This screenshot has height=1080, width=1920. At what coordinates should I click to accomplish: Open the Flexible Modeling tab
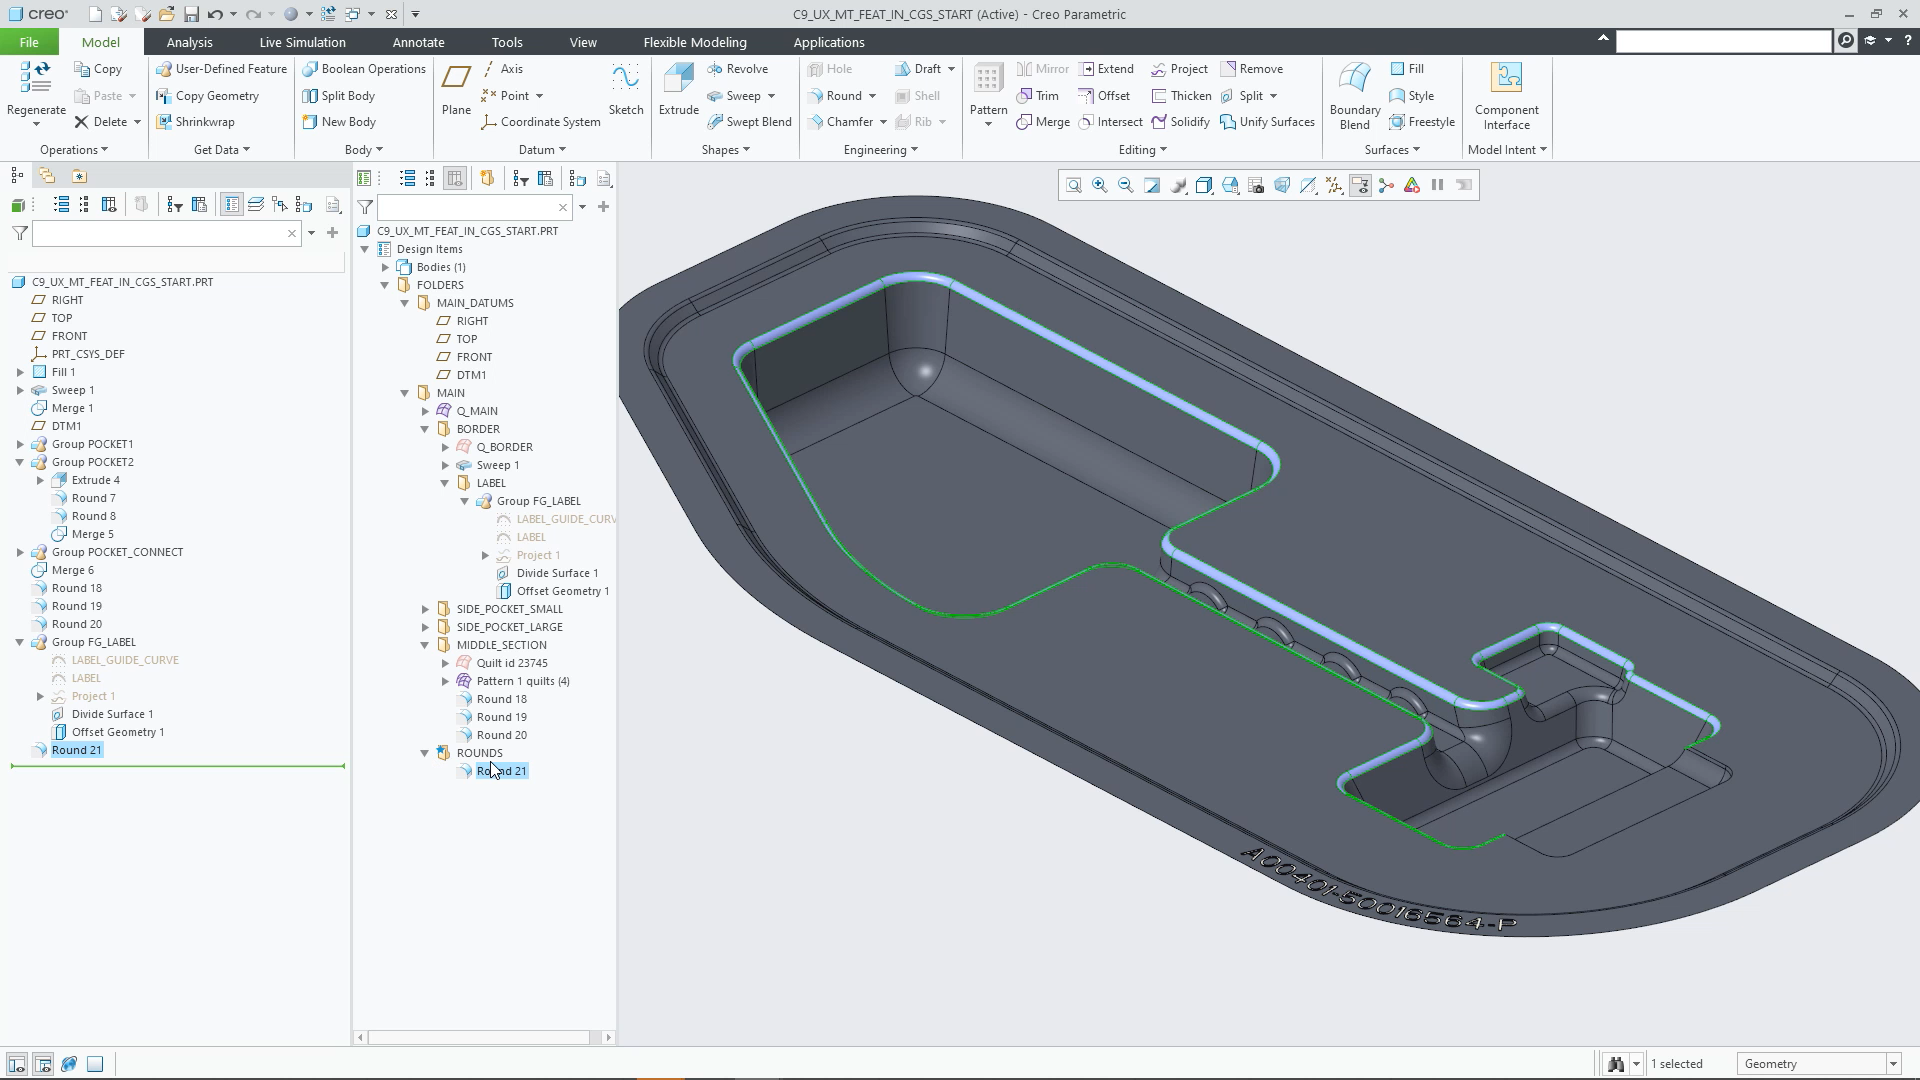695,42
